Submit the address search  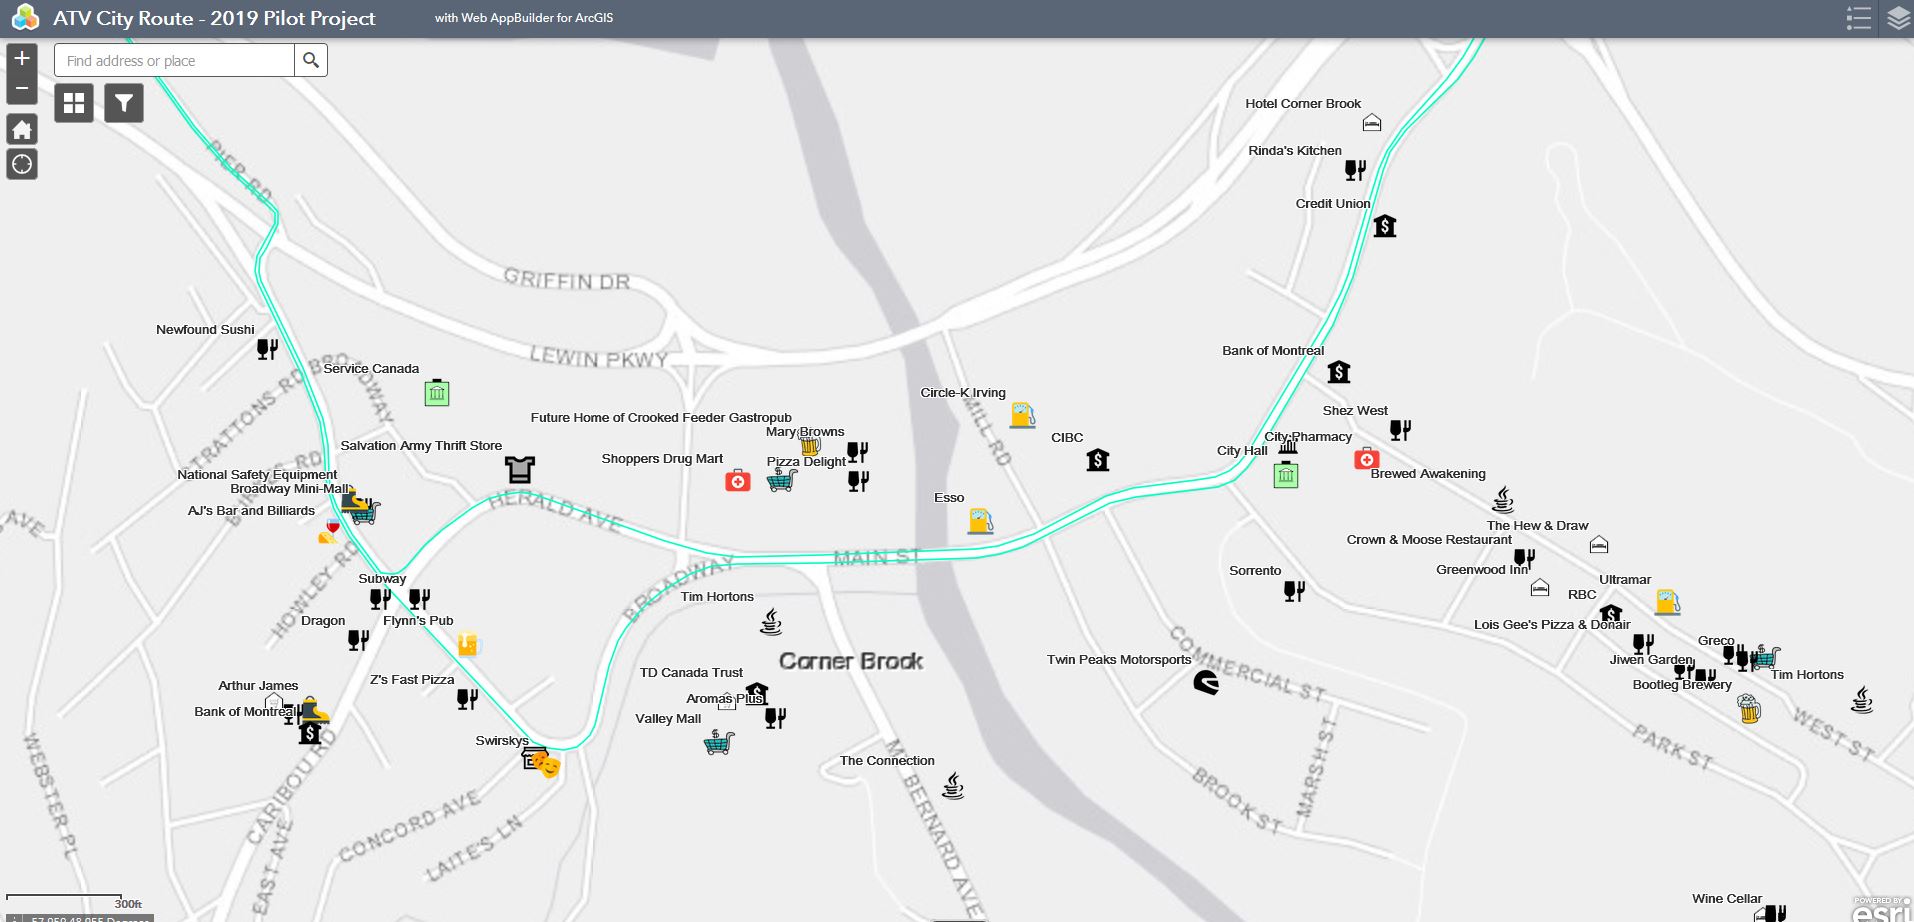[311, 60]
